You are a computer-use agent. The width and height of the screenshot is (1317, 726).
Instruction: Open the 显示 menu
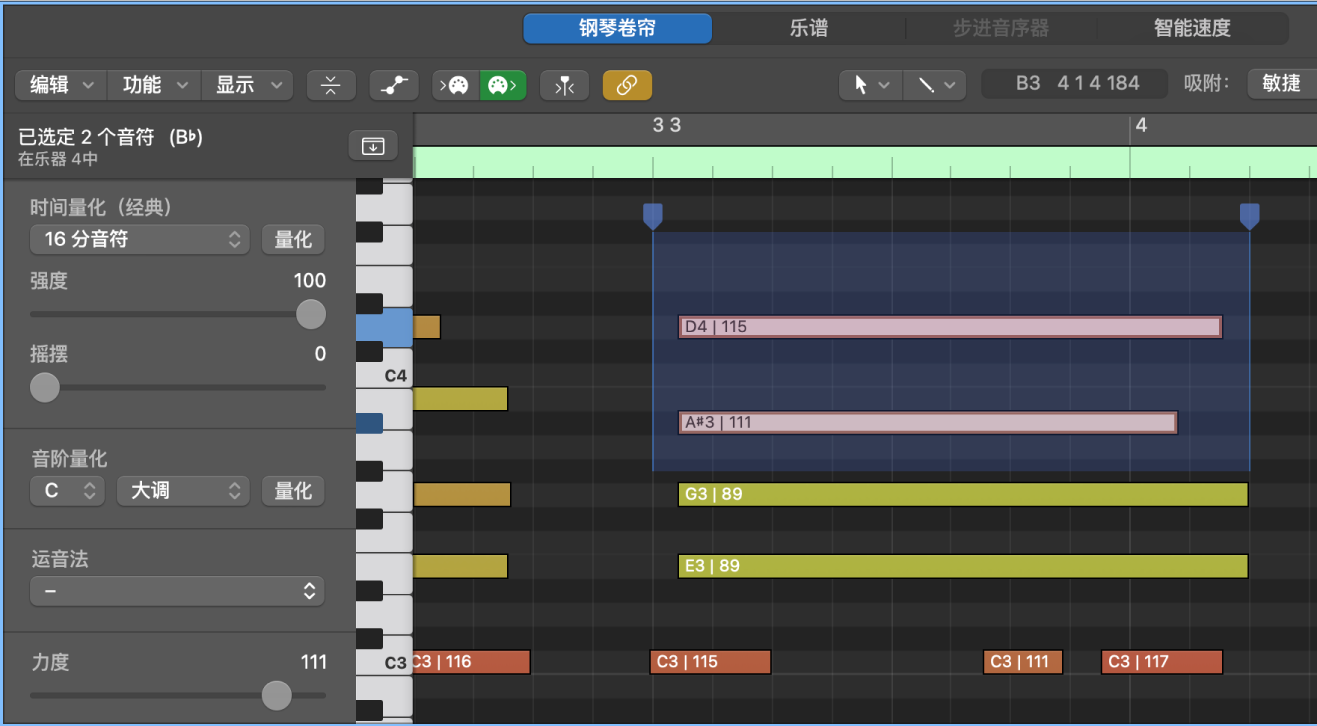[x=248, y=85]
